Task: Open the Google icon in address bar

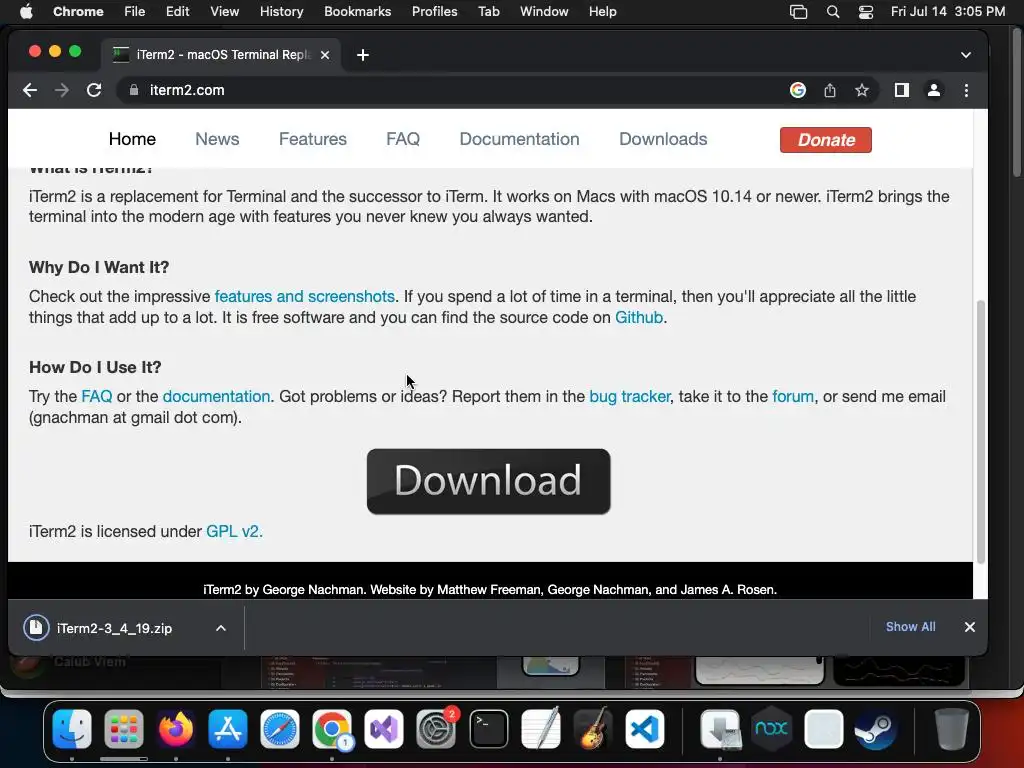Action: (797, 90)
